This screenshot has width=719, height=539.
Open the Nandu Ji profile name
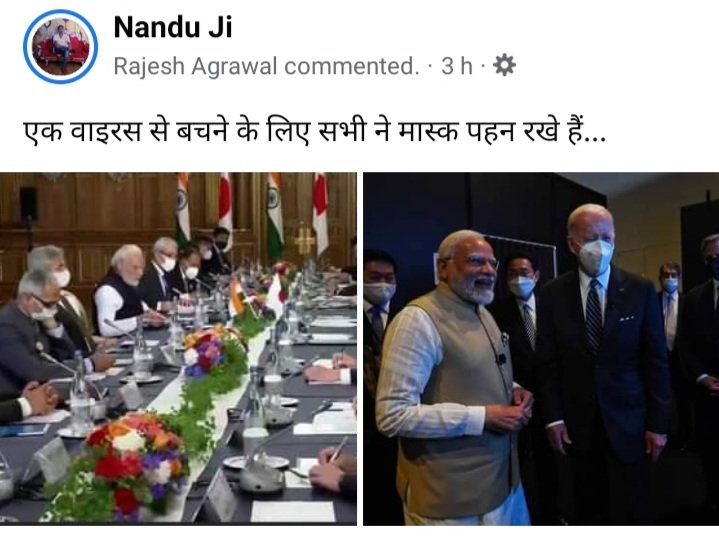(173, 27)
